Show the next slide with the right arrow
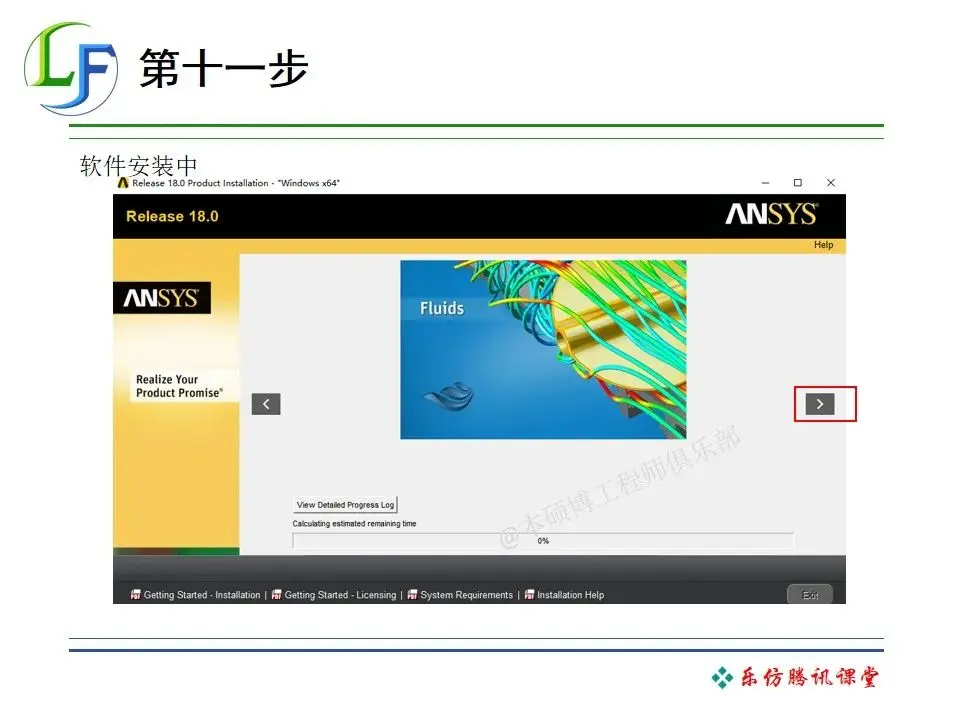This screenshot has height=720, width=960. click(x=820, y=404)
